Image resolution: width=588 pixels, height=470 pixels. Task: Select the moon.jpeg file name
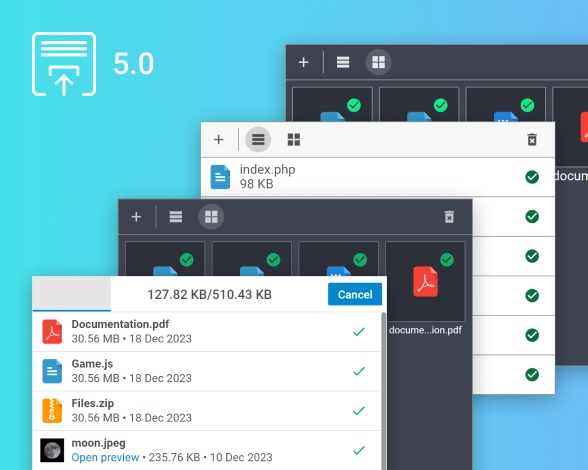click(x=99, y=443)
